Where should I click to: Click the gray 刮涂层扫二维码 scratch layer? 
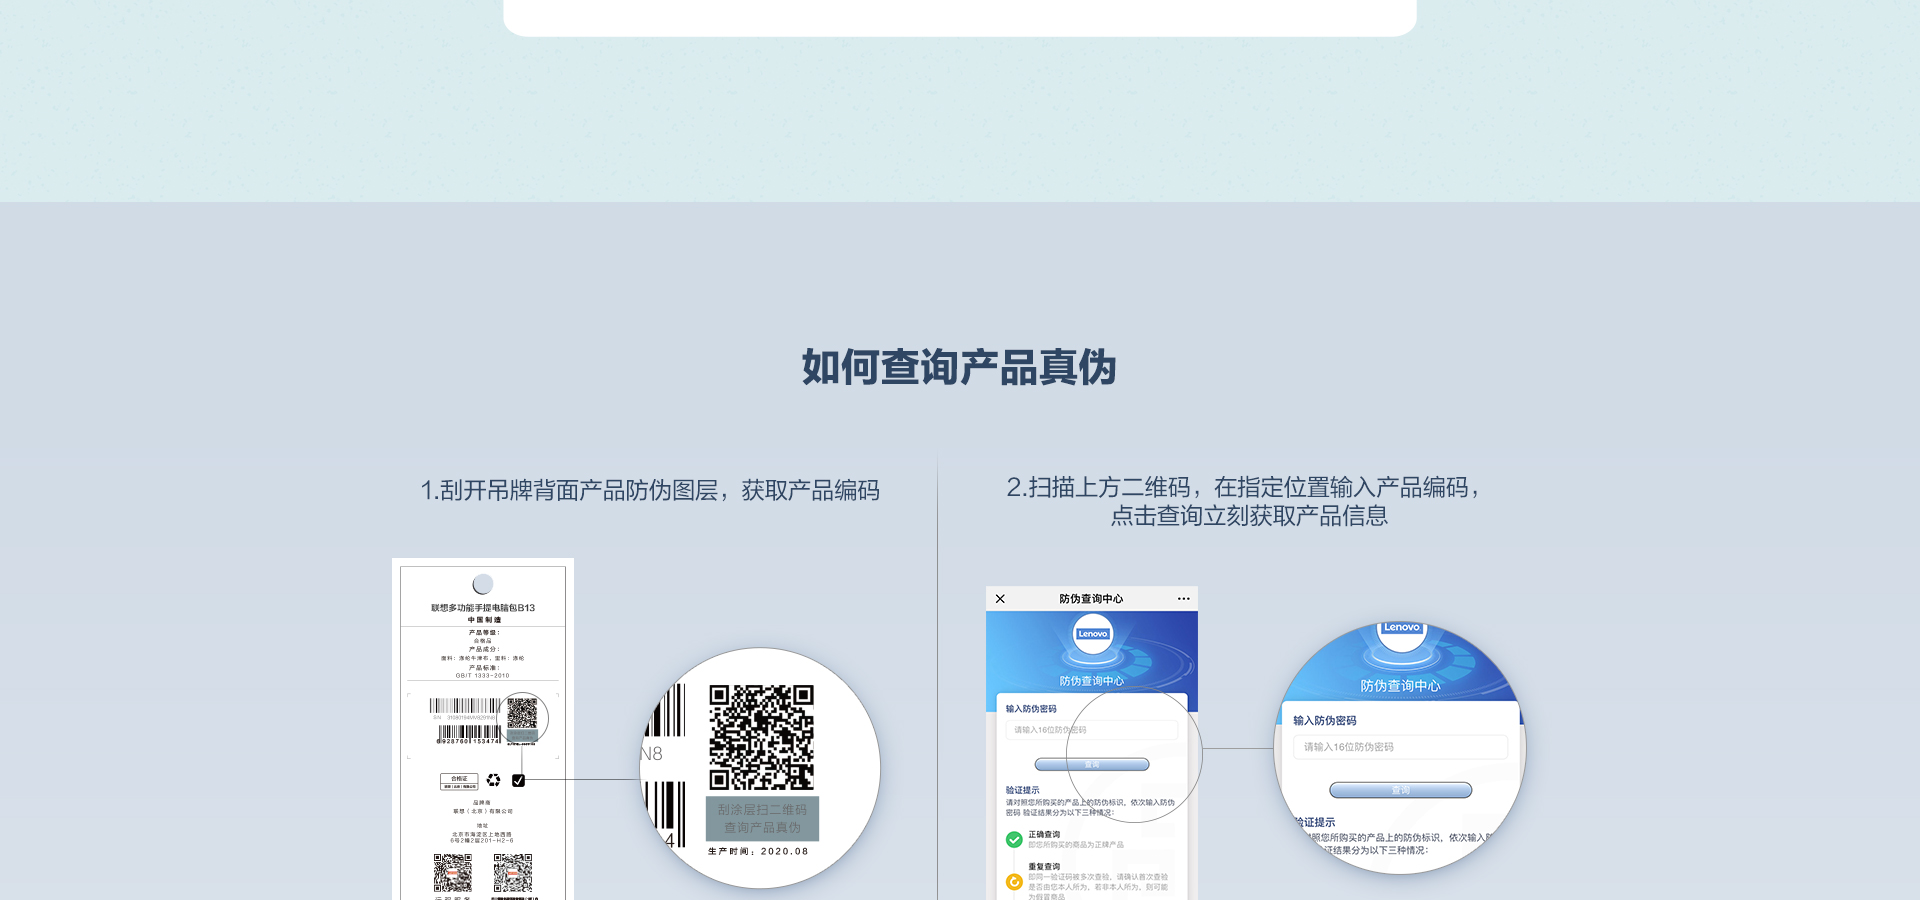(763, 819)
